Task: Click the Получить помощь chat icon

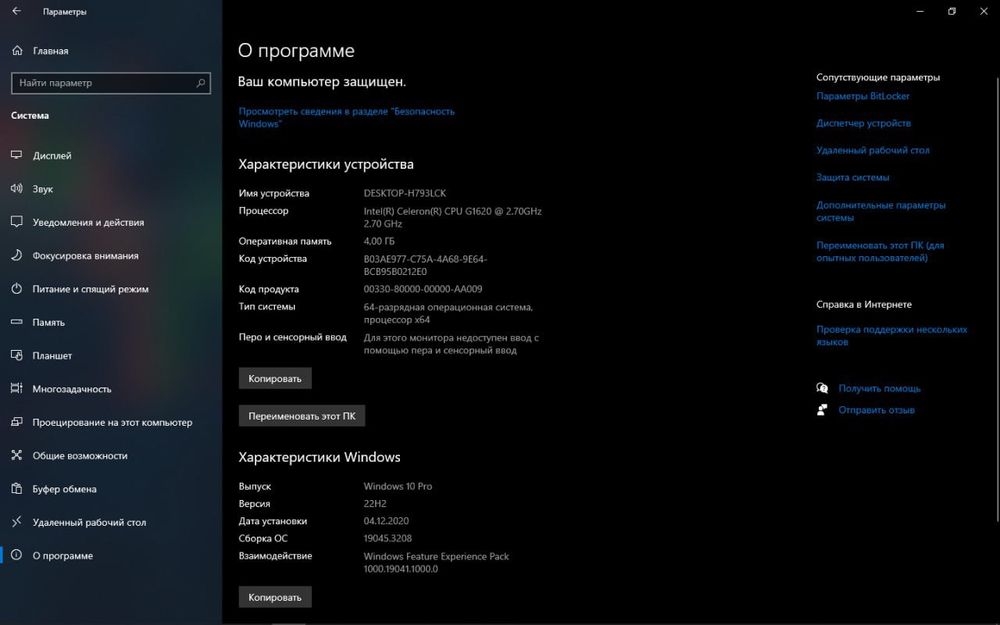Action: pyautogui.click(x=822, y=388)
